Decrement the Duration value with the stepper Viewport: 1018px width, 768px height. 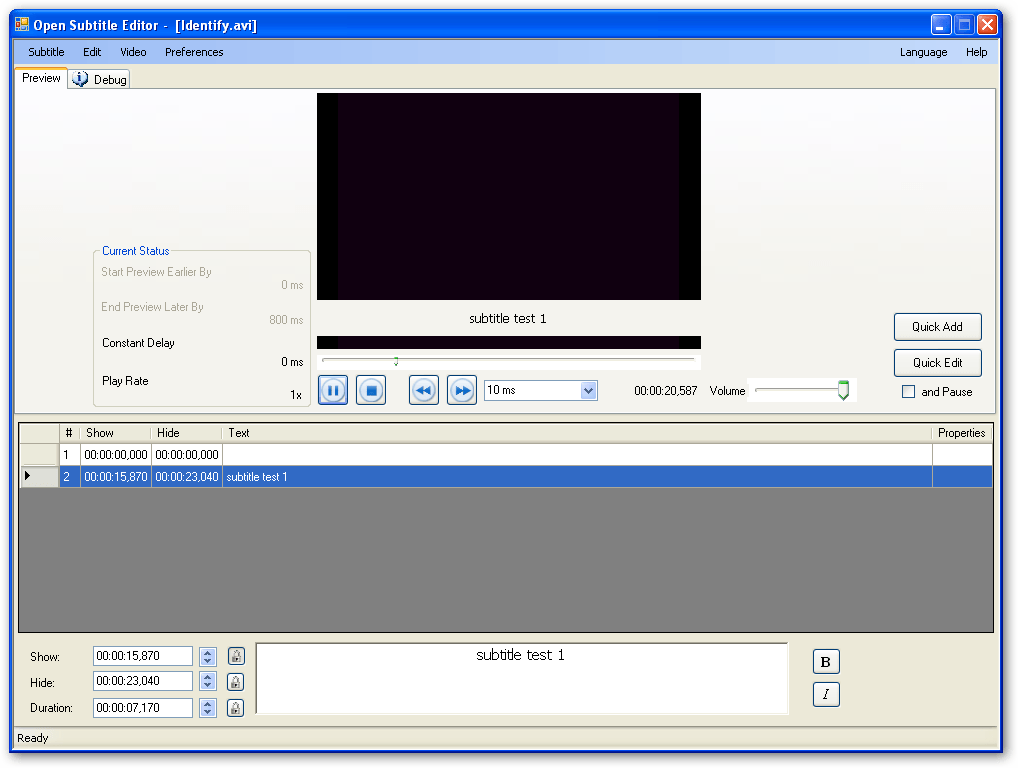coord(208,712)
